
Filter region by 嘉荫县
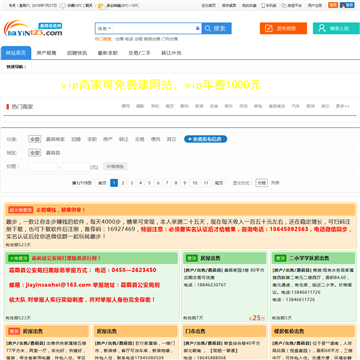coord(53,153)
